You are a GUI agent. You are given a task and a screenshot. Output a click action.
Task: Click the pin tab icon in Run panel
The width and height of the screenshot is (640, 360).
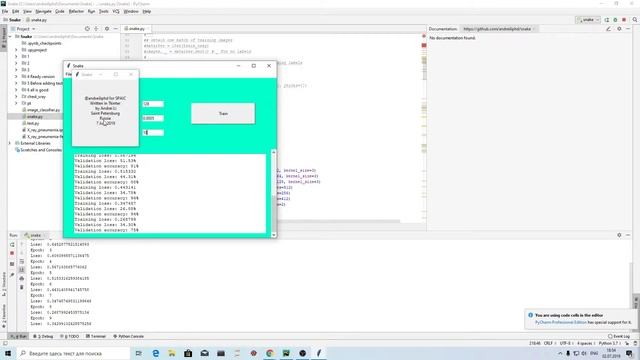tap(12, 276)
